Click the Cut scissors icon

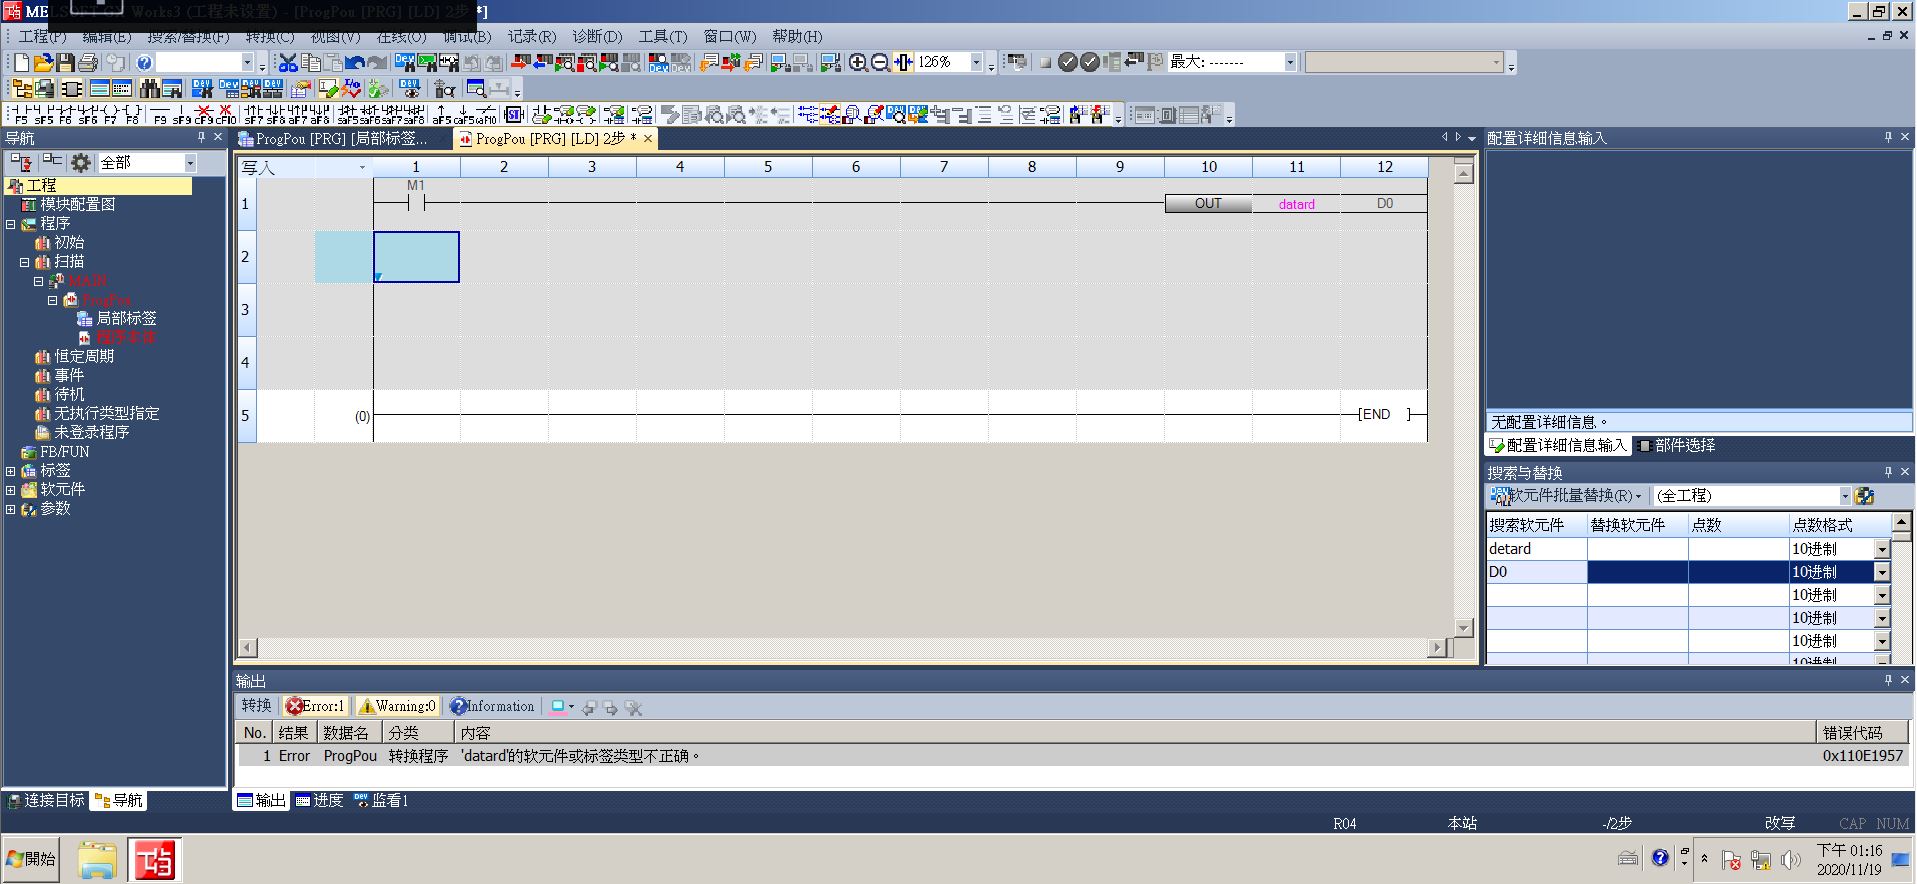pos(288,62)
